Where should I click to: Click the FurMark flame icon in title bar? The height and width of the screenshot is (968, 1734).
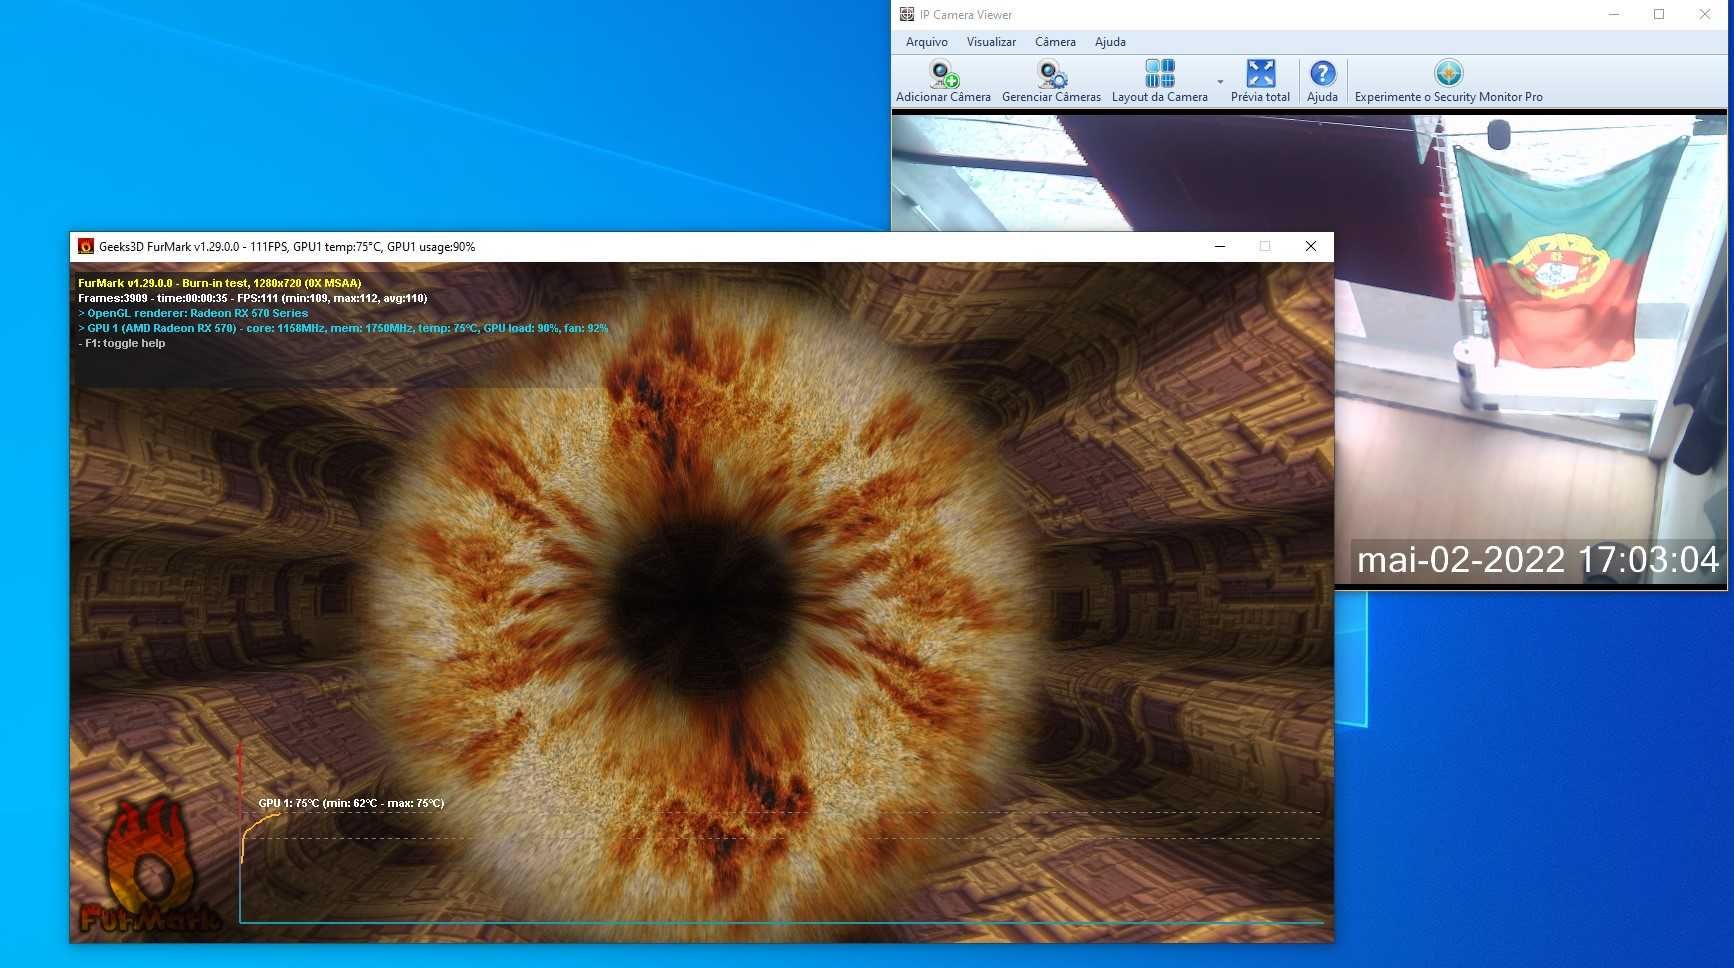pos(86,246)
